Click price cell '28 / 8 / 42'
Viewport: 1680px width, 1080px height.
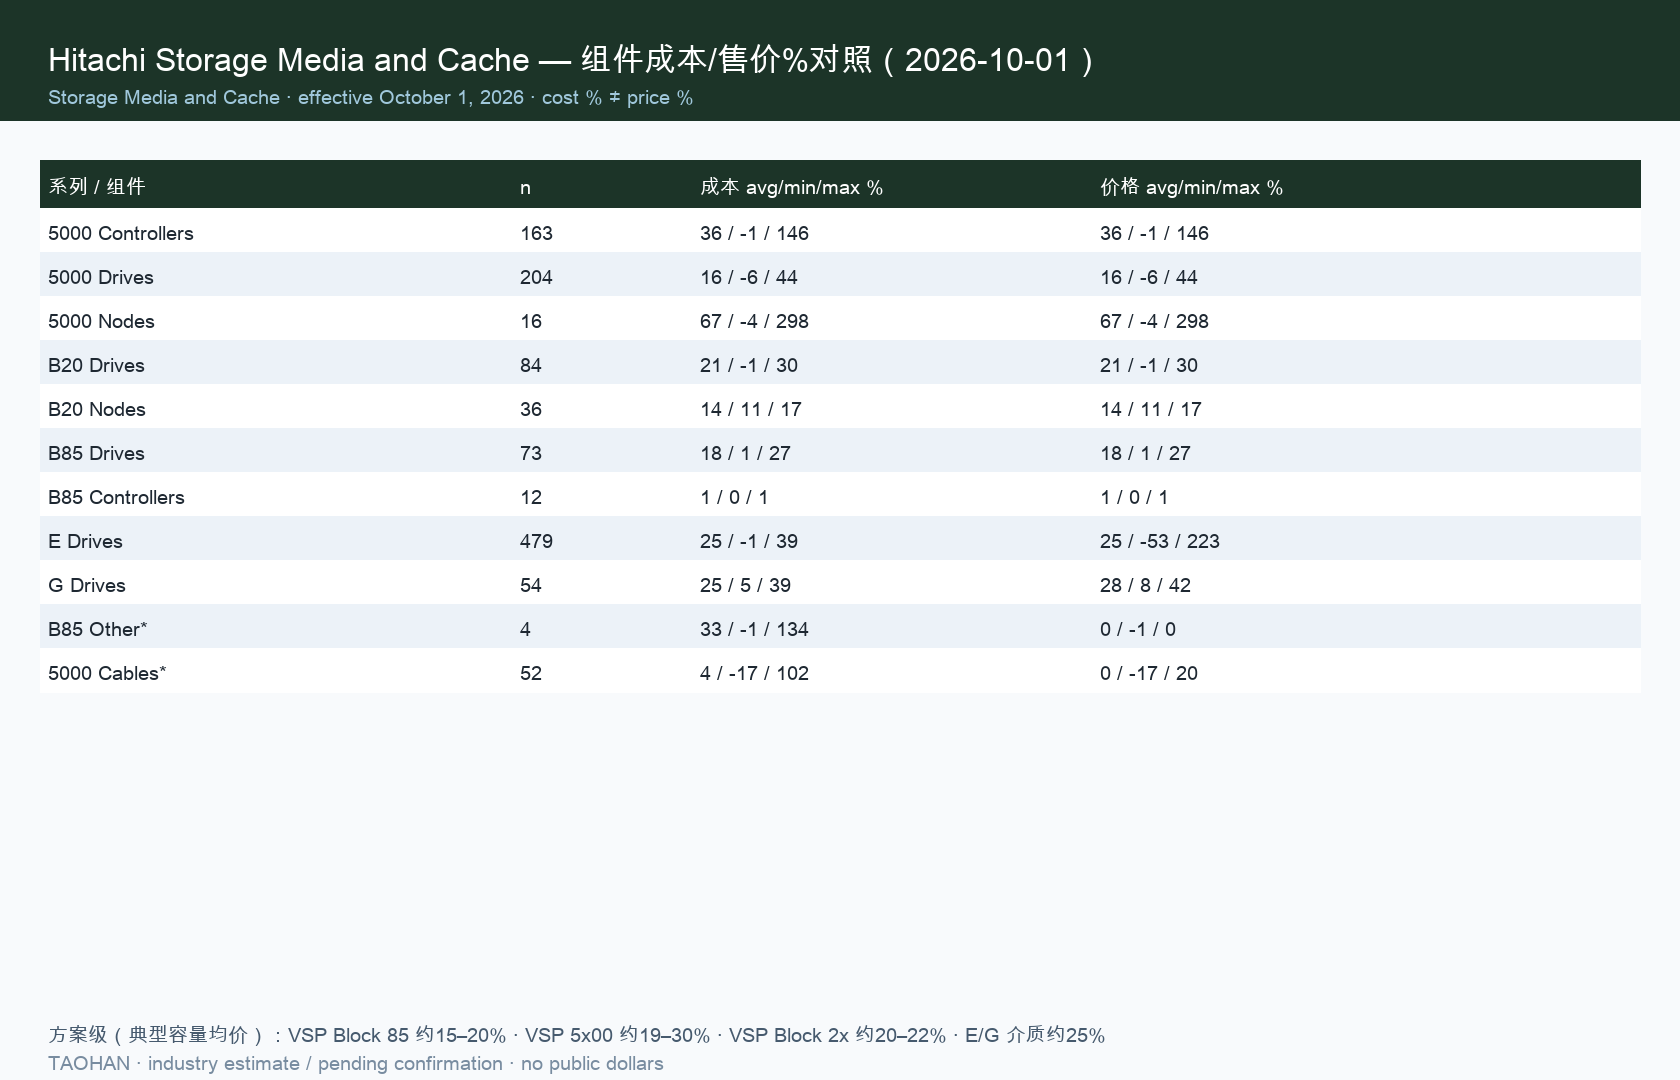(1145, 585)
